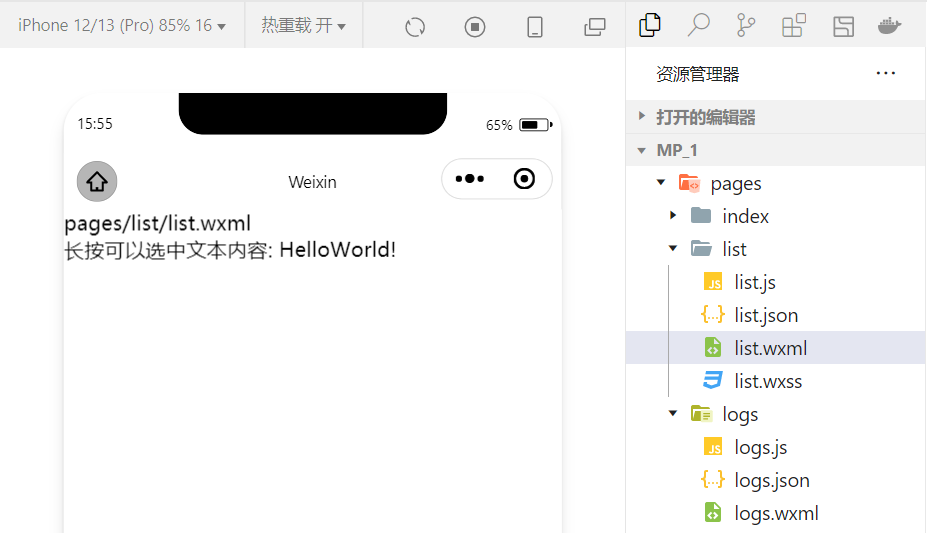Image resolution: width=927 pixels, height=533 pixels.
Task: Click the 15:55 time in status bar
Action: click(95, 124)
